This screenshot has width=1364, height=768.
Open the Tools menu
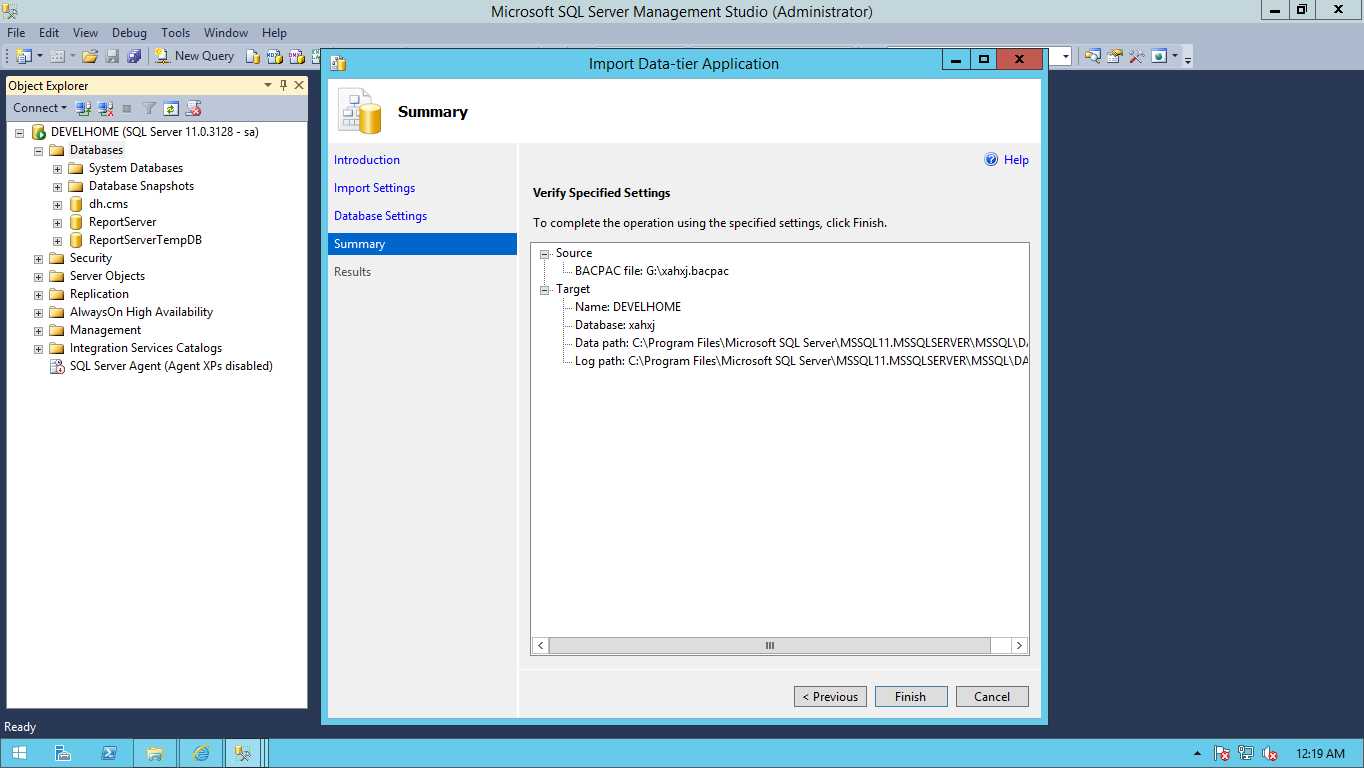click(175, 33)
